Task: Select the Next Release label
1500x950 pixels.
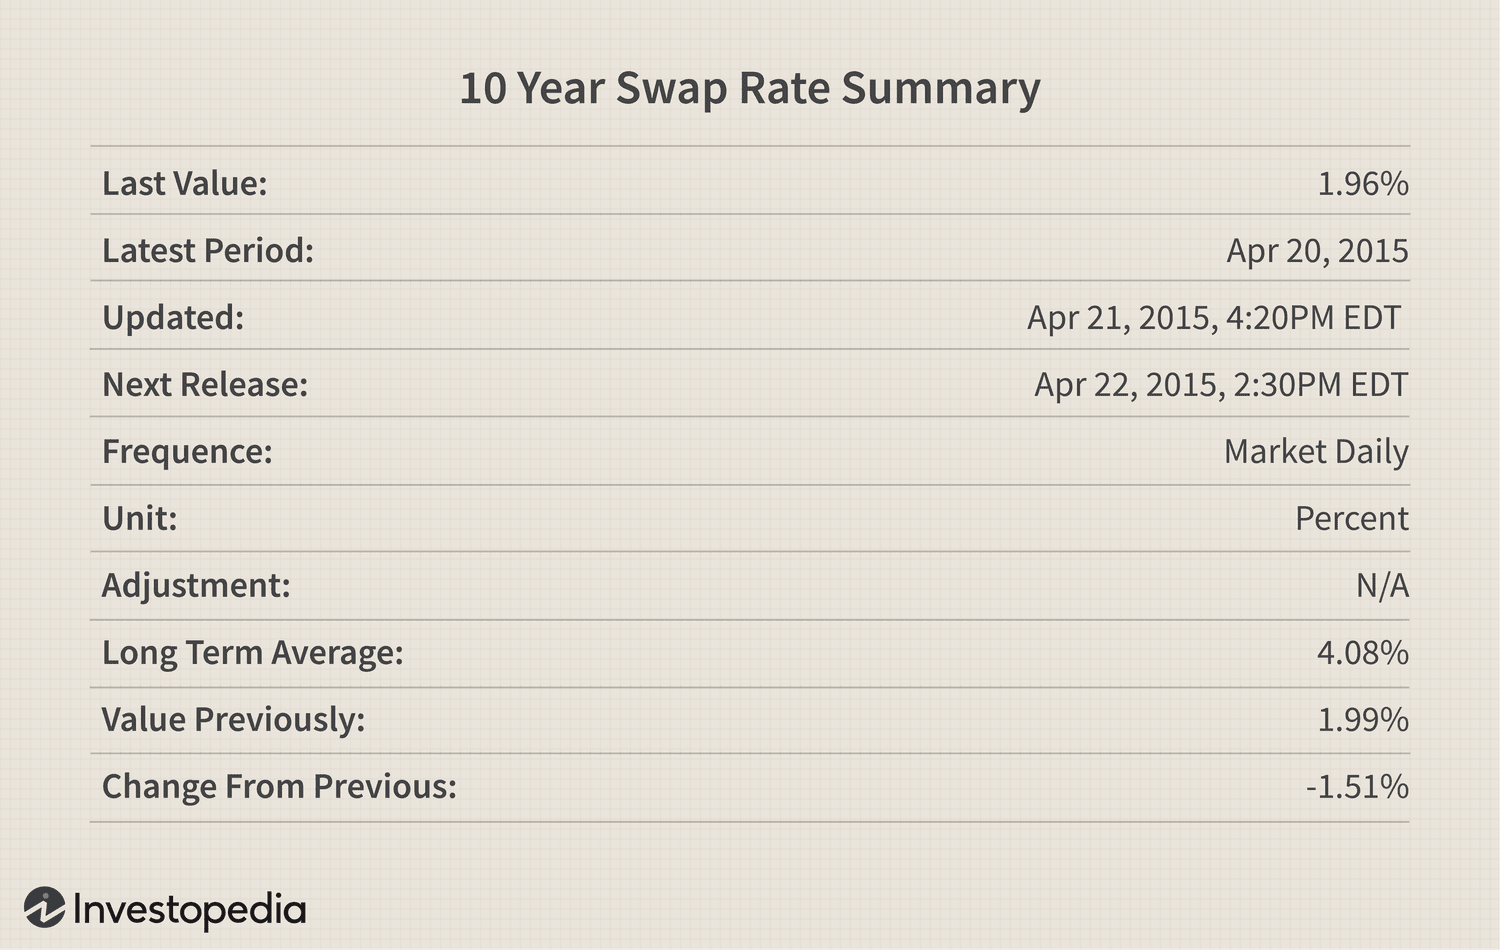Action: point(205,384)
